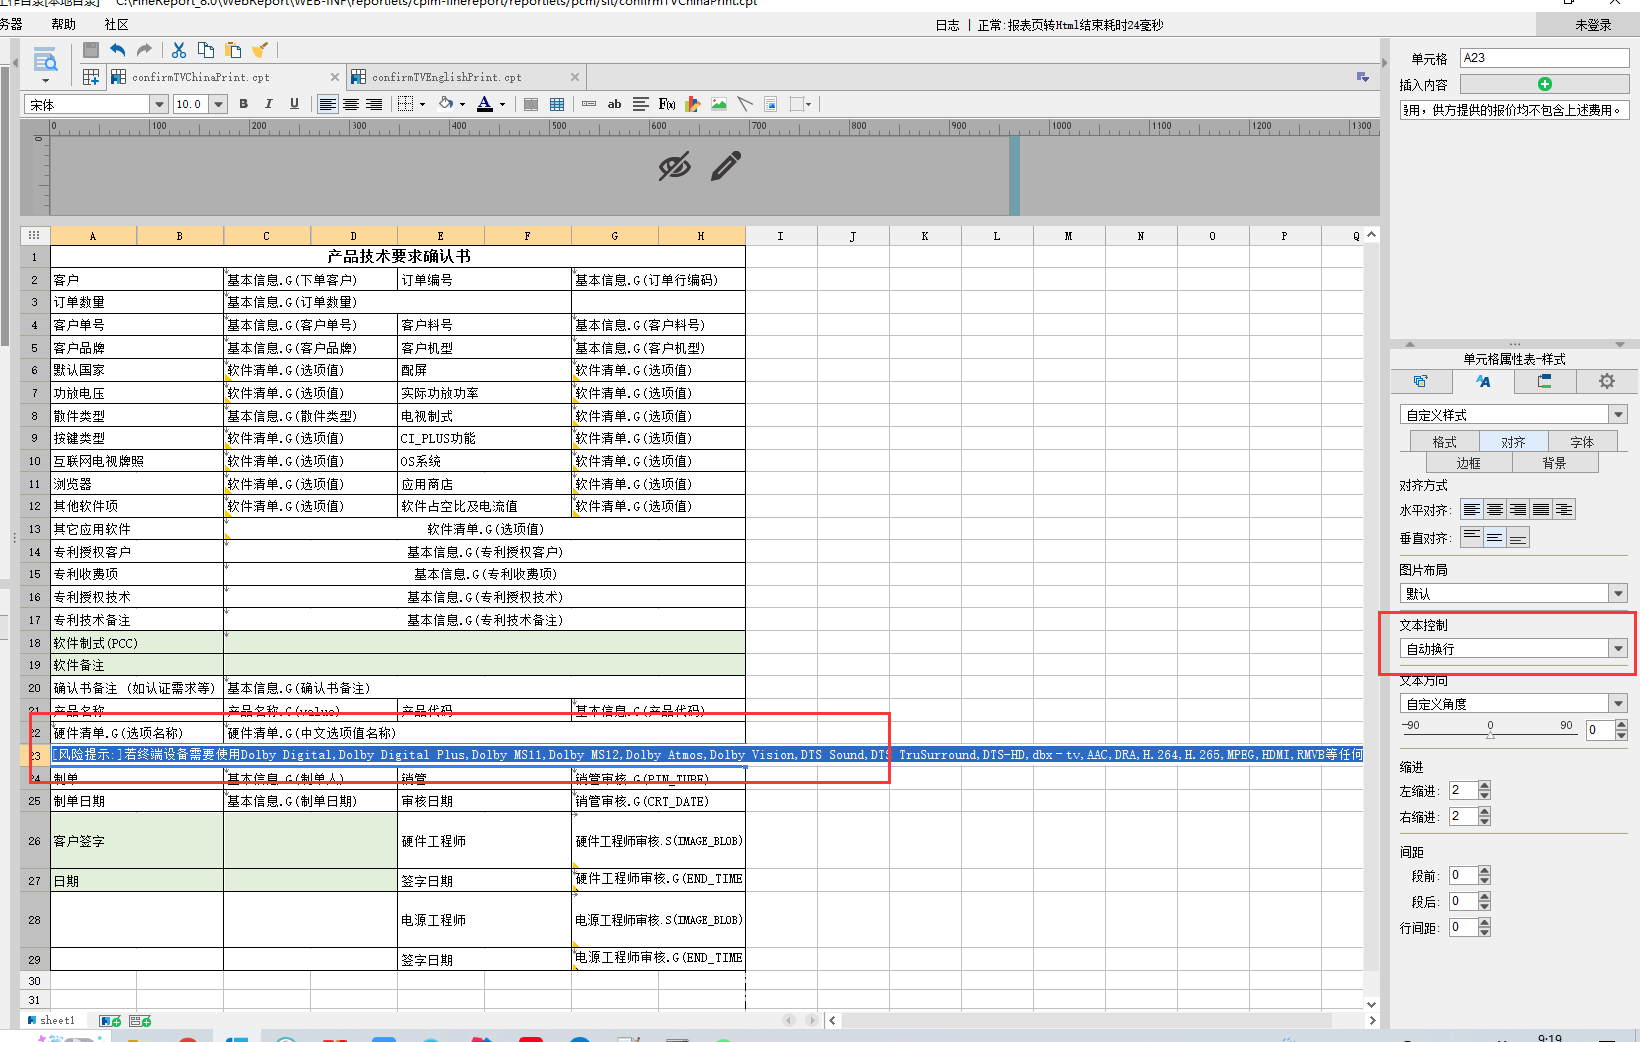Viewport: 1640px width, 1042px height.
Task: Open fill color dropdown arrow
Action: (462, 104)
